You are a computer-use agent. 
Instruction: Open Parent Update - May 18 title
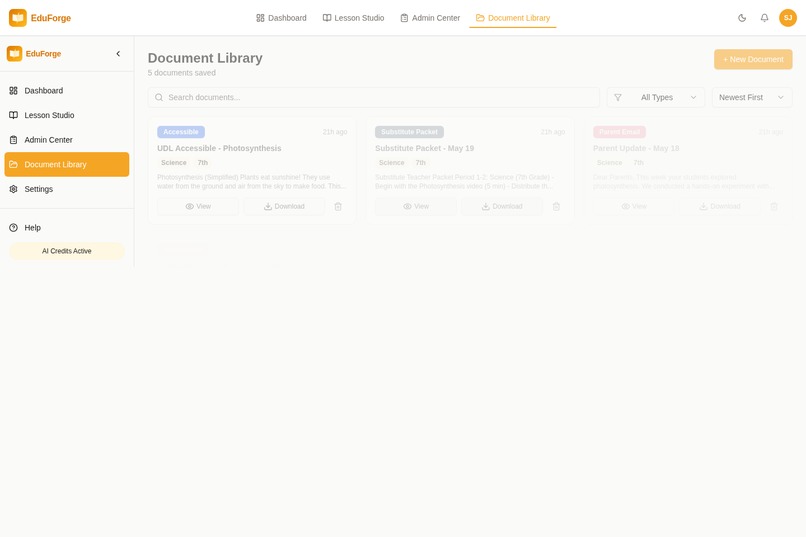(636, 148)
